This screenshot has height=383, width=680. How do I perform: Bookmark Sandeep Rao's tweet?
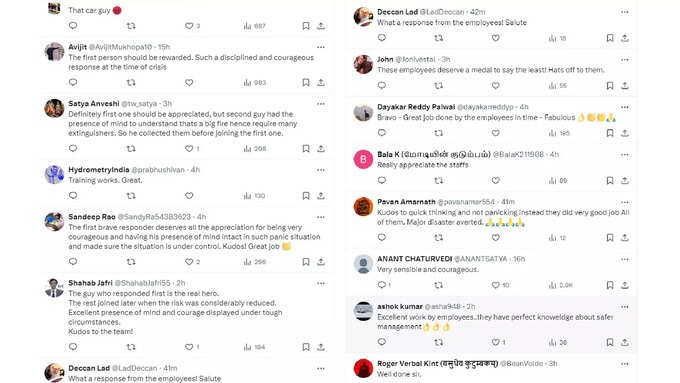coord(306,262)
